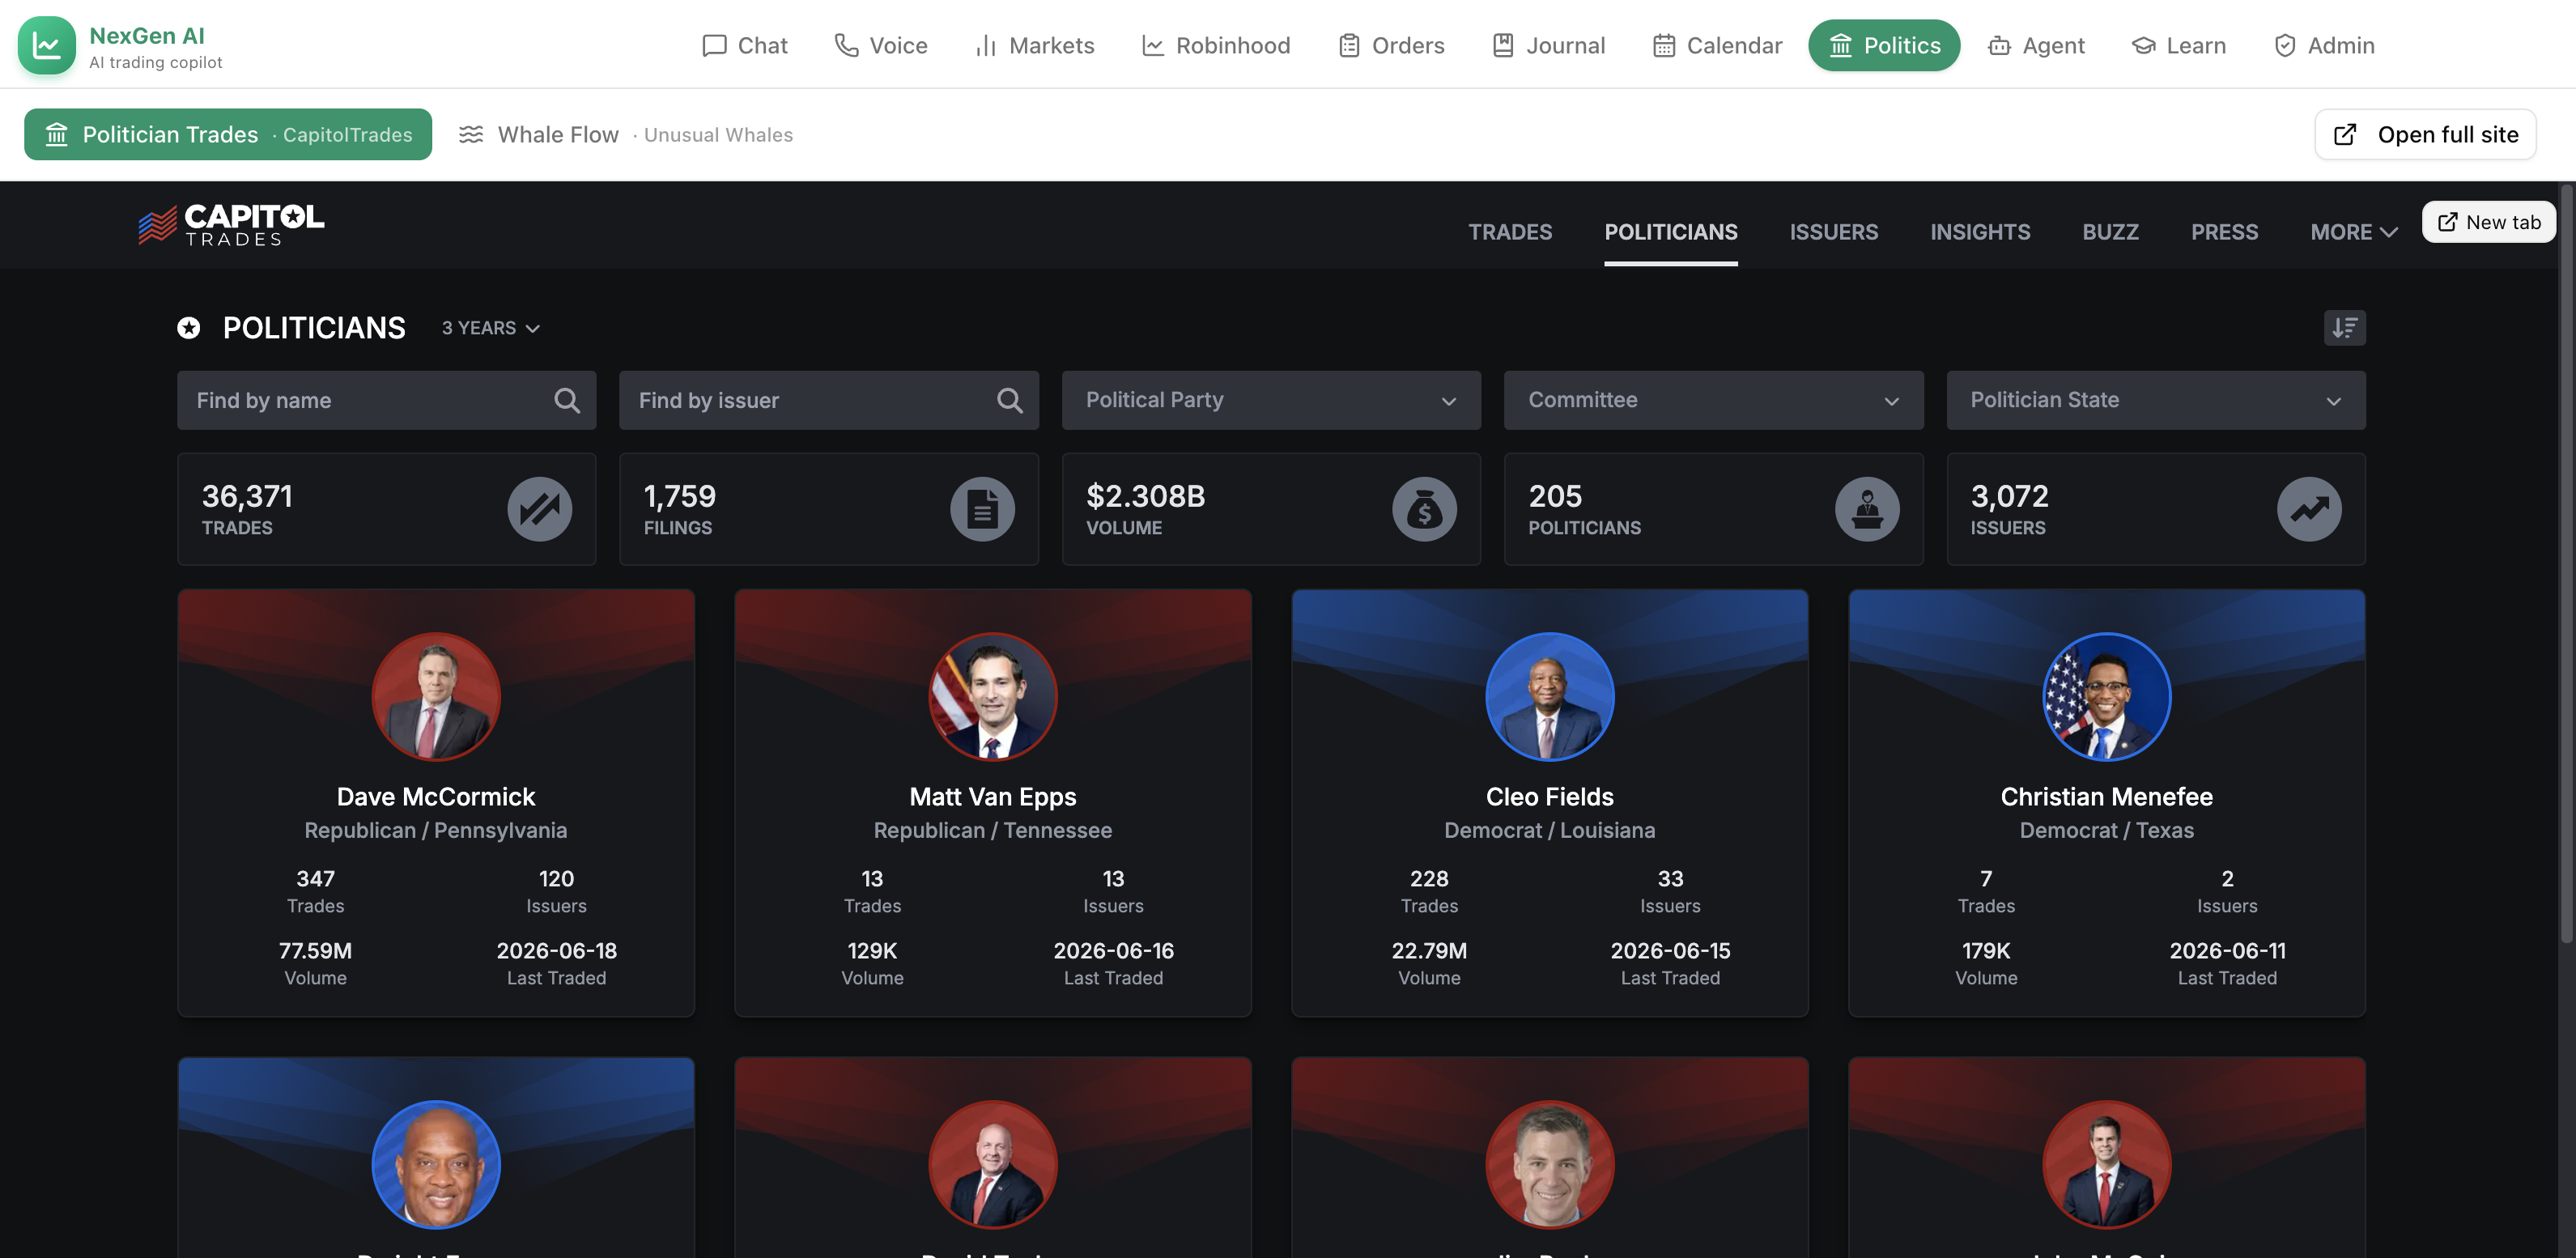Open the Learn tab

(2178, 45)
